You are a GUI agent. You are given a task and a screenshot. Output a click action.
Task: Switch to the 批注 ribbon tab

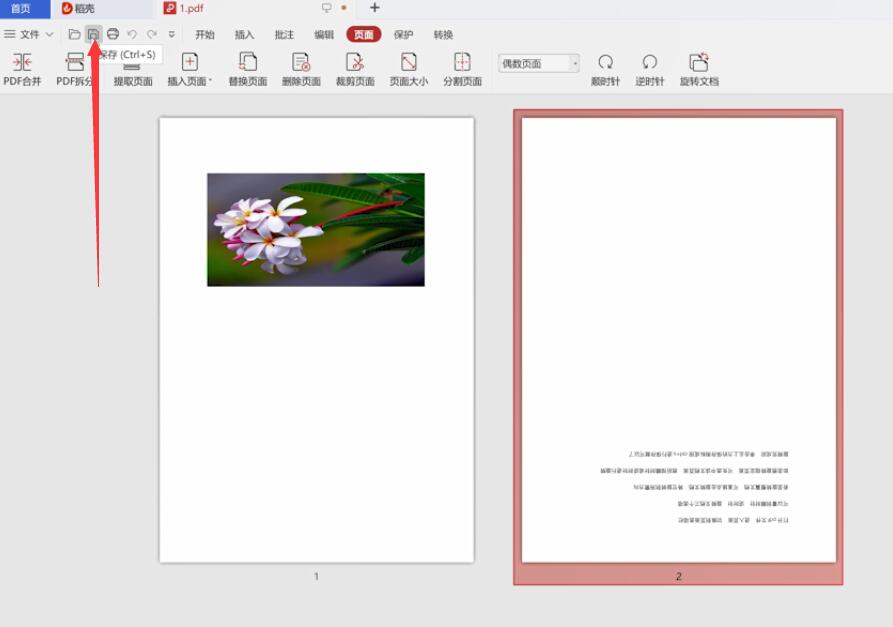[x=284, y=35]
